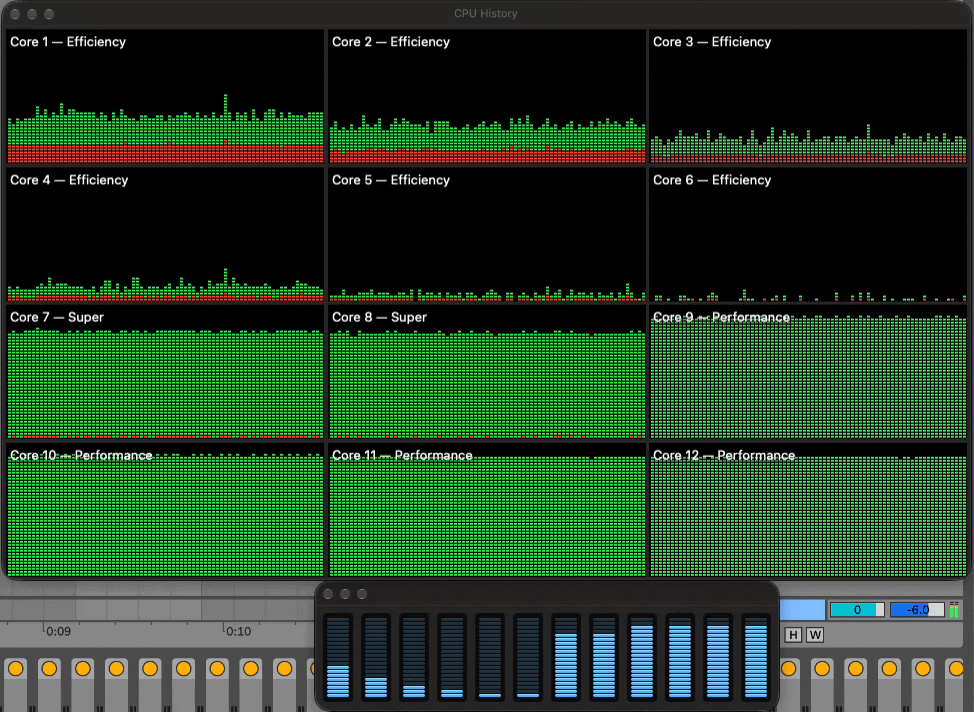
Task: Select the Core 3 — Efficiency history graph
Action: (808, 96)
